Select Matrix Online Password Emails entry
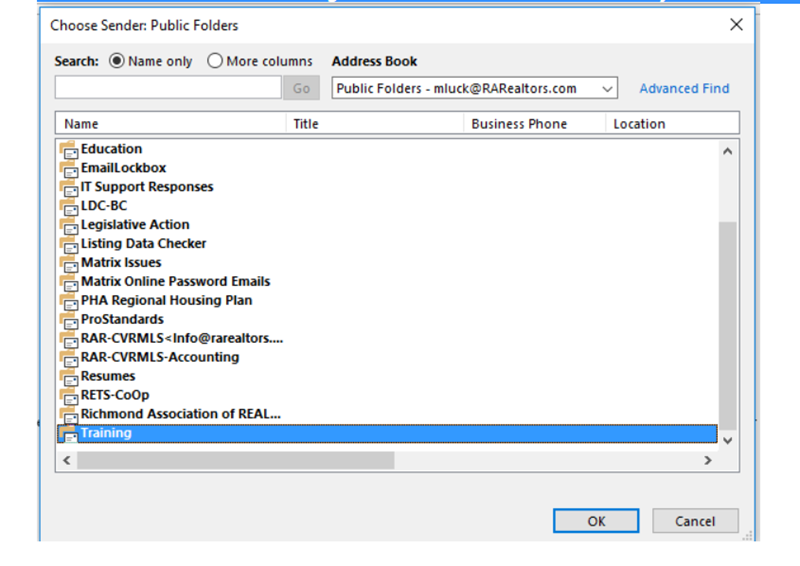800x566 pixels. [176, 281]
